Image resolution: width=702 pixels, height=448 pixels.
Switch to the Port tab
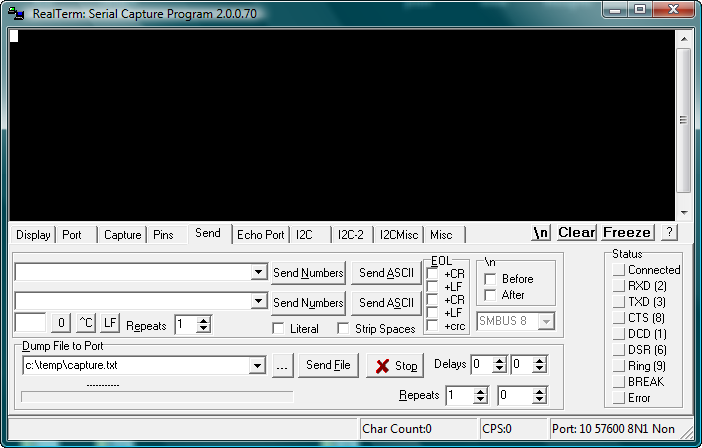coord(72,235)
